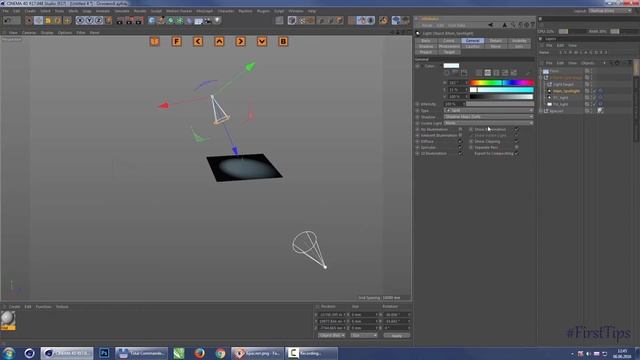The height and width of the screenshot is (360, 640).
Task: Click the spline pen icon
Action: 161,20
